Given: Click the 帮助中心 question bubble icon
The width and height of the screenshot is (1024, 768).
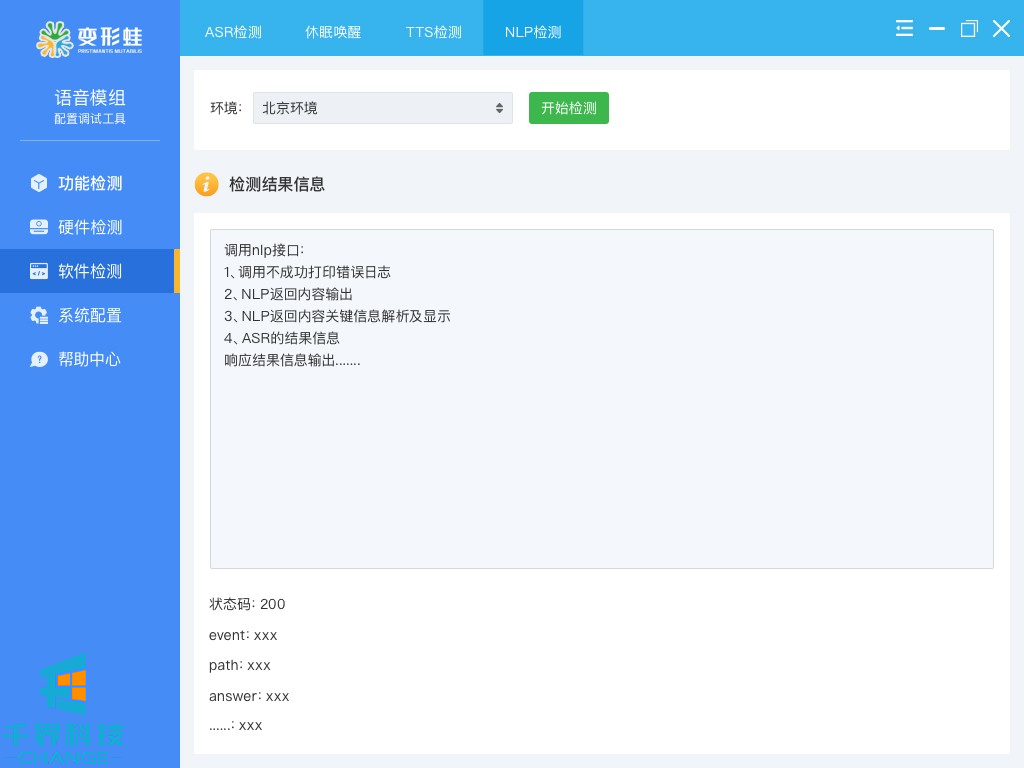Looking at the screenshot, I should [39, 359].
